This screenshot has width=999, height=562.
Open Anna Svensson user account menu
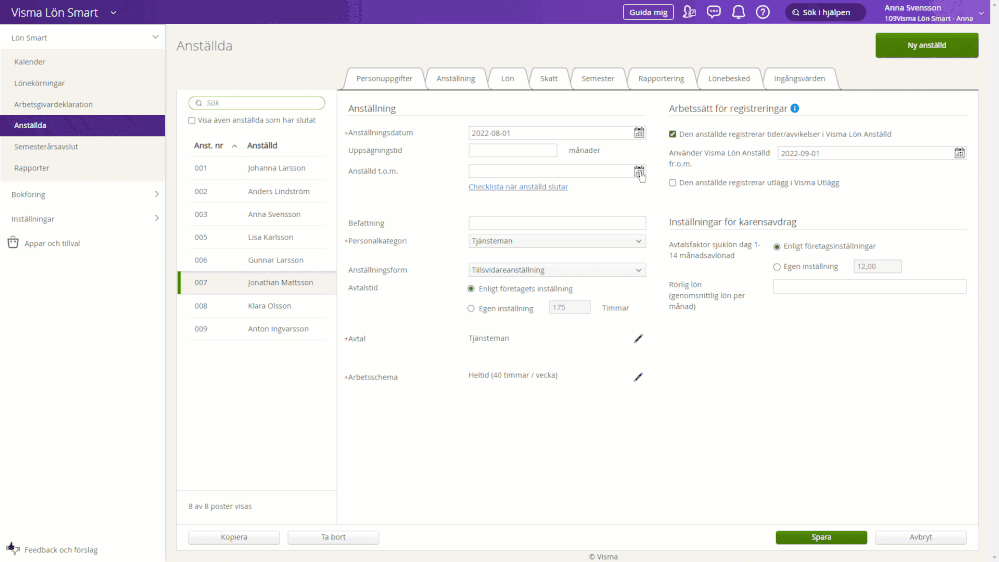(x=934, y=12)
